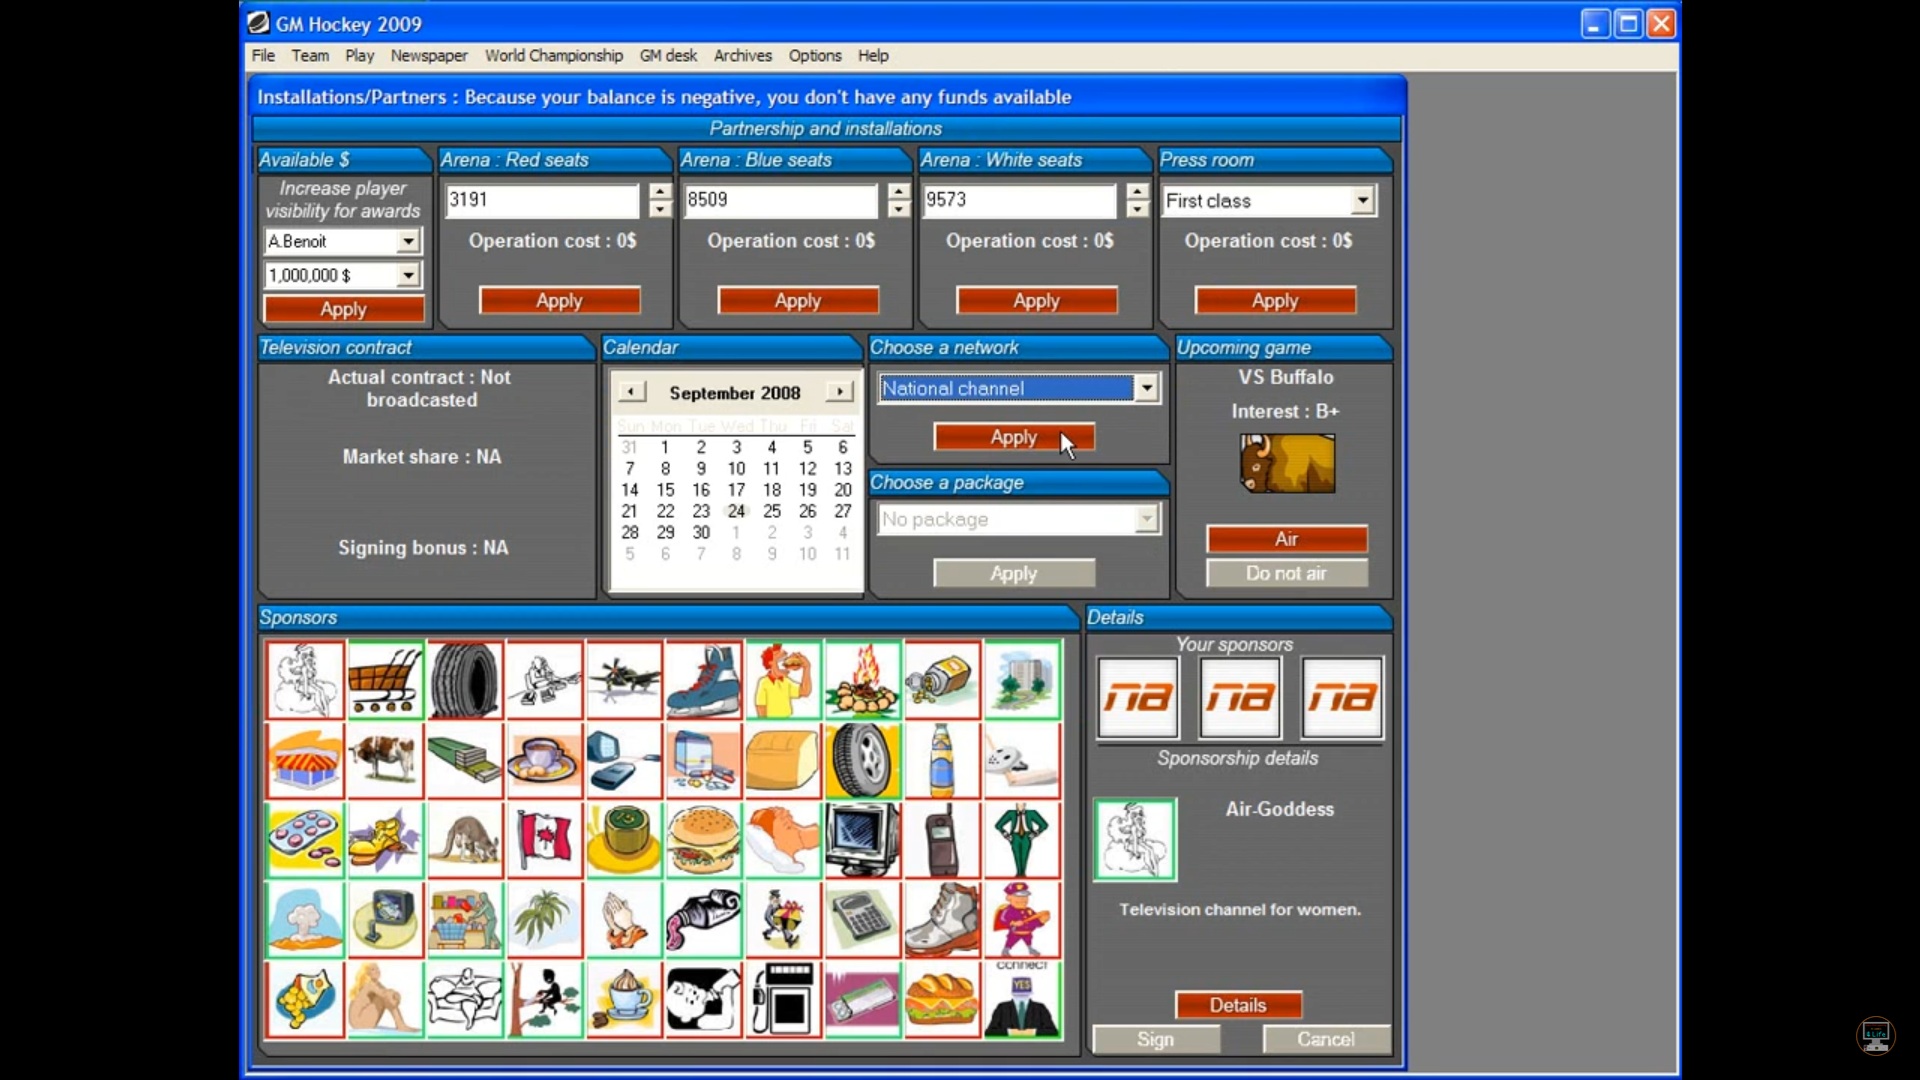Select Do not air for upcoming game
Image resolution: width=1920 pixels, height=1080 pixels.
pyautogui.click(x=1286, y=573)
